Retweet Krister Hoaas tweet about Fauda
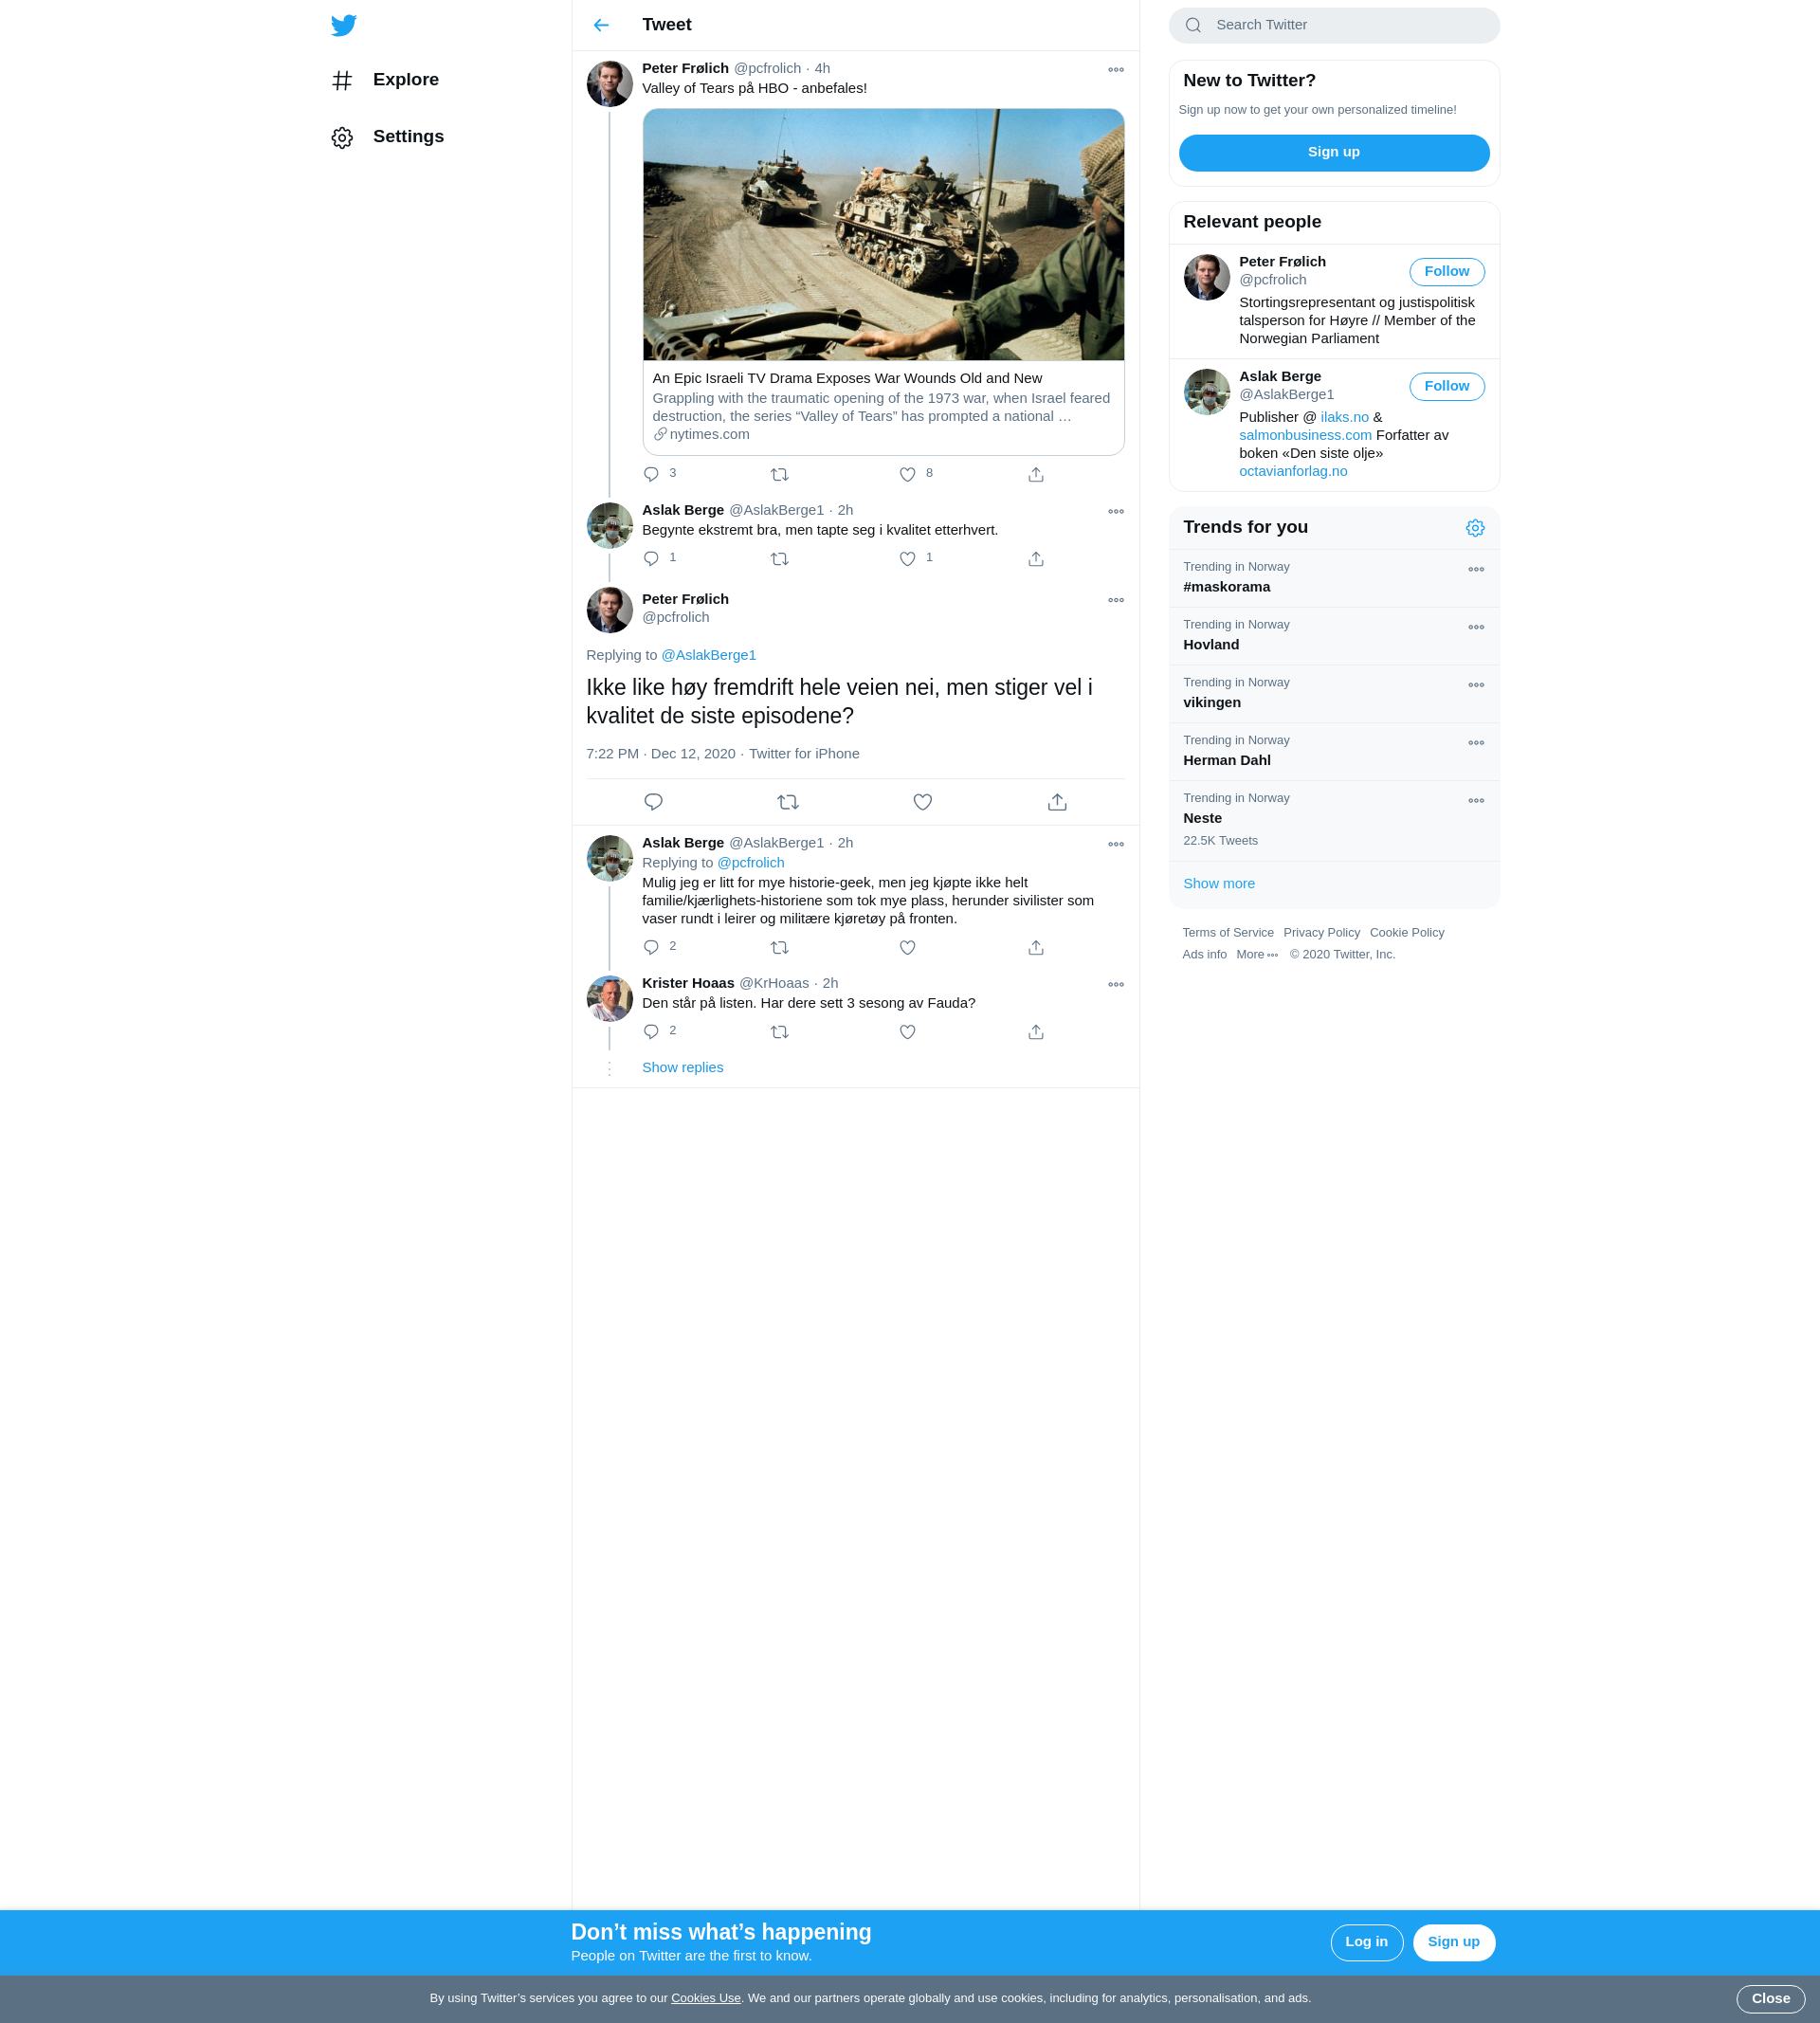 point(780,1032)
